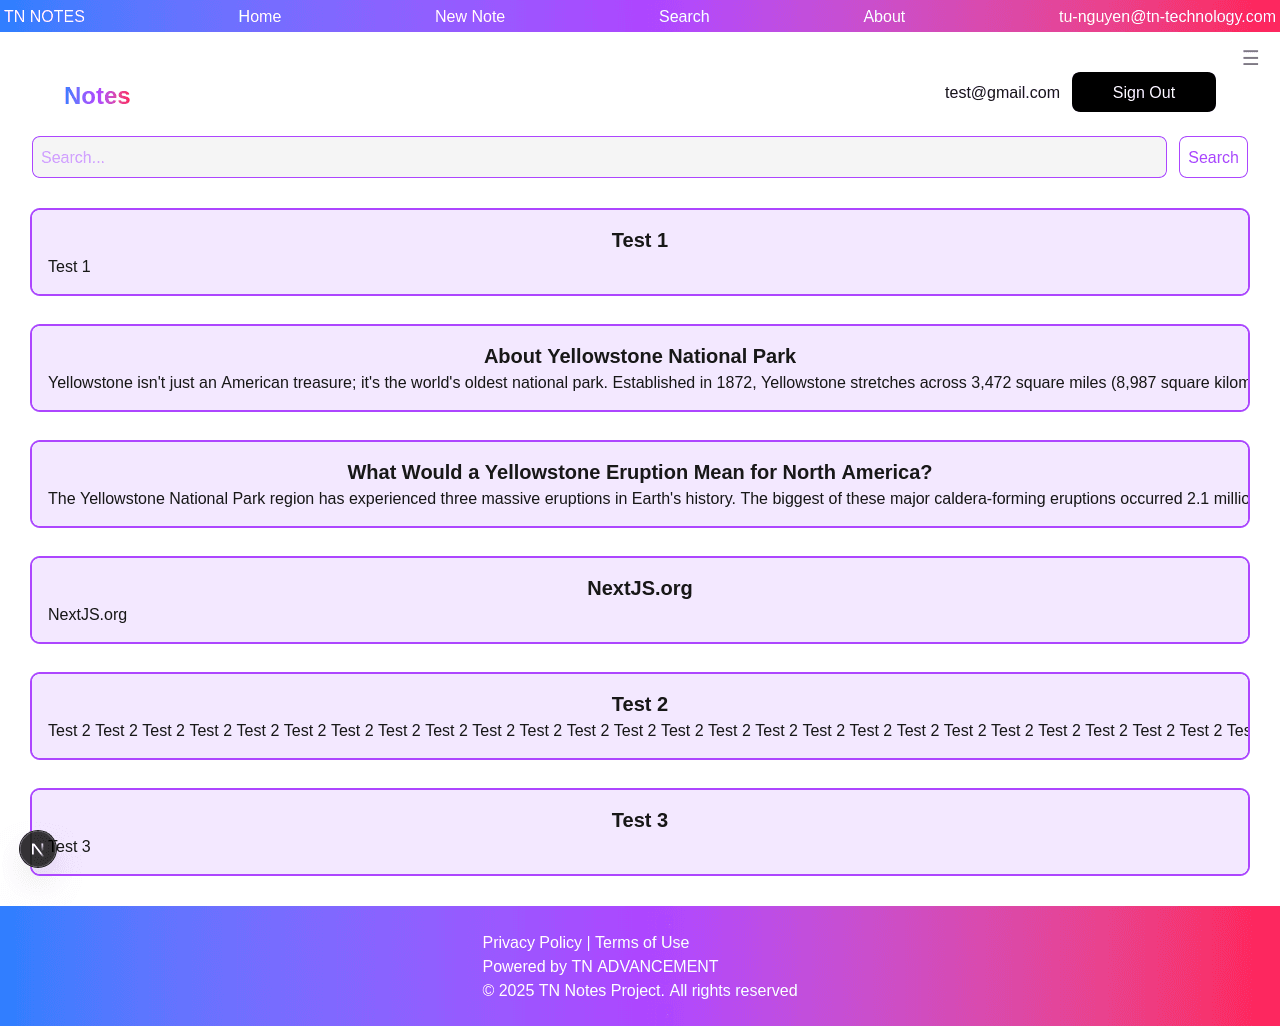
Task: Click the tu-nguyen@tn-technology.com email link
Action: point(1167,17)
